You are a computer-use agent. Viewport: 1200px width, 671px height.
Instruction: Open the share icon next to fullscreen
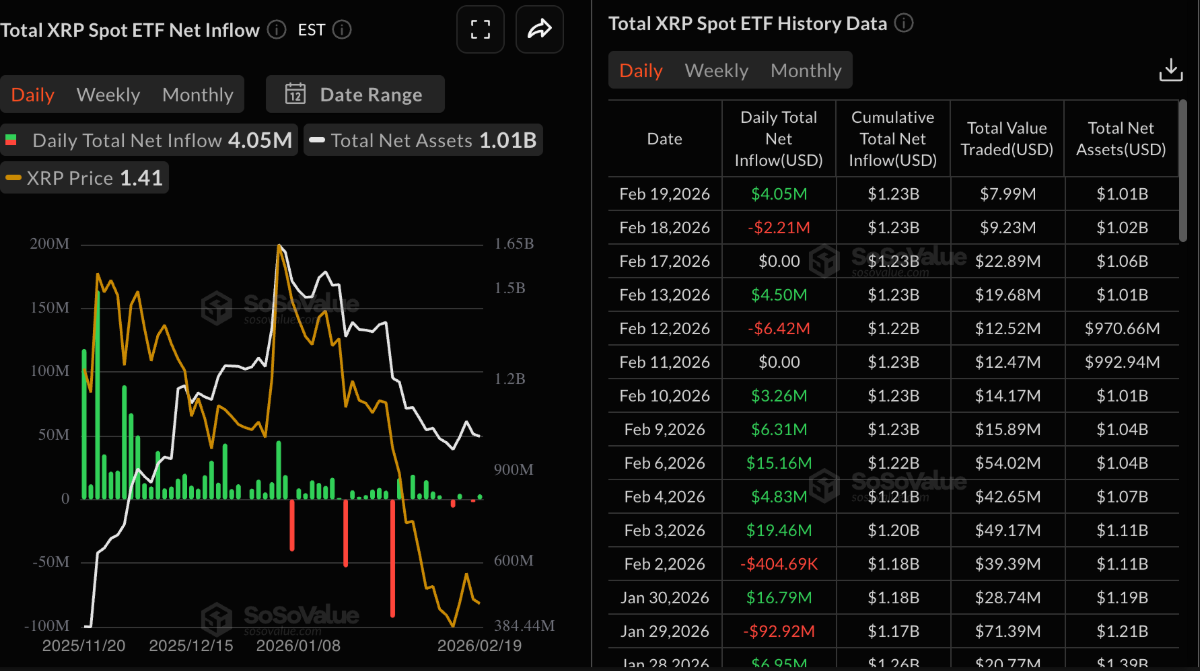coord(539,29)
